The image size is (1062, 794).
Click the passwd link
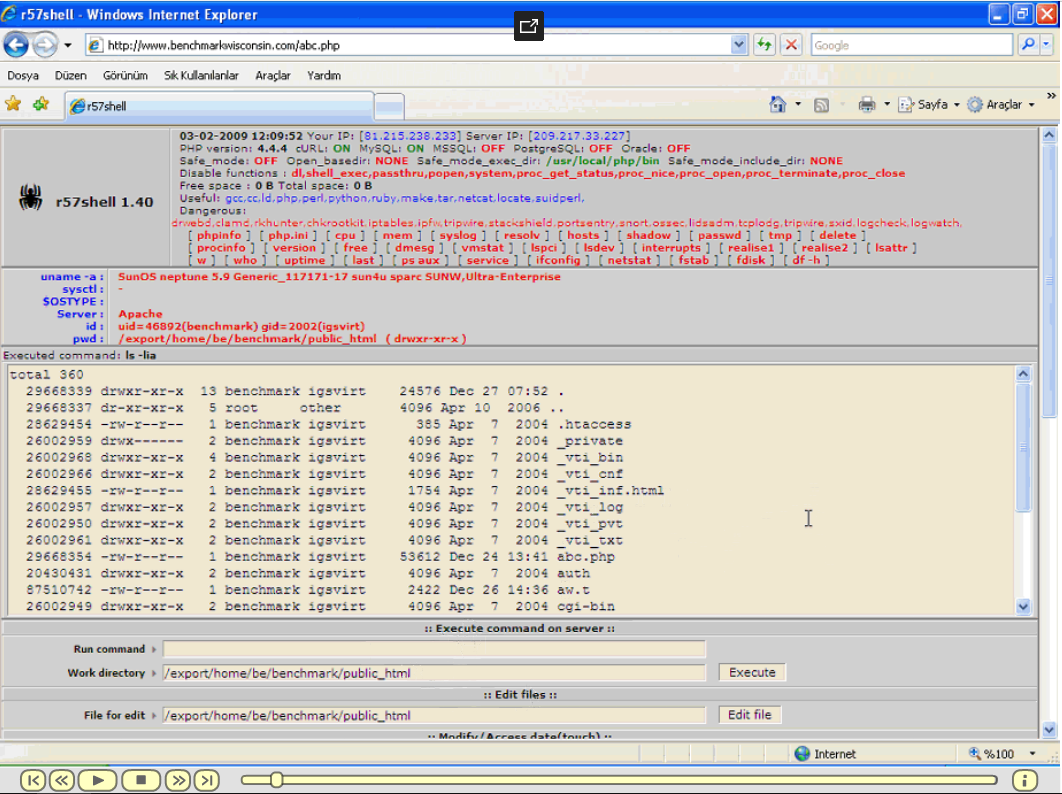(719, 236)
